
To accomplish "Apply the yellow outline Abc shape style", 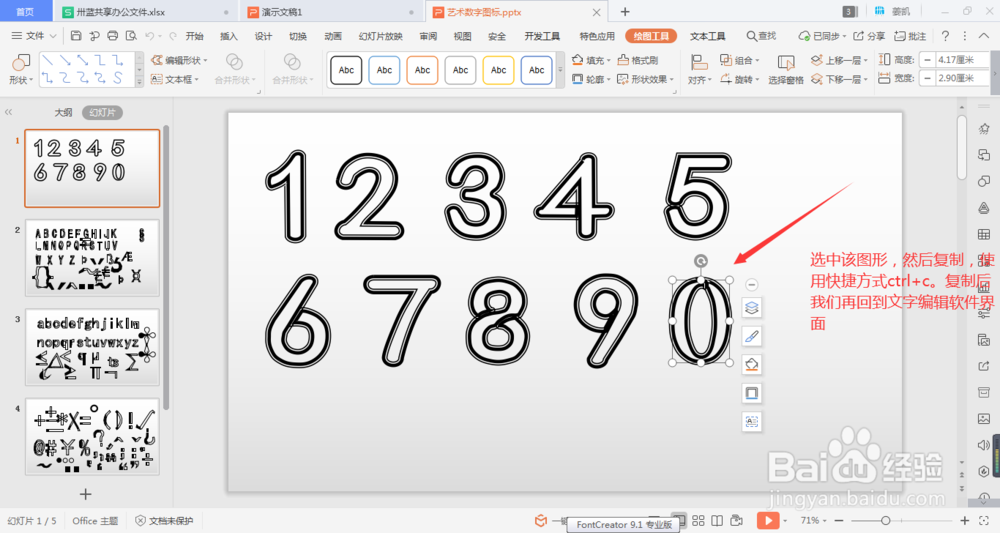I will coord(499,70).
